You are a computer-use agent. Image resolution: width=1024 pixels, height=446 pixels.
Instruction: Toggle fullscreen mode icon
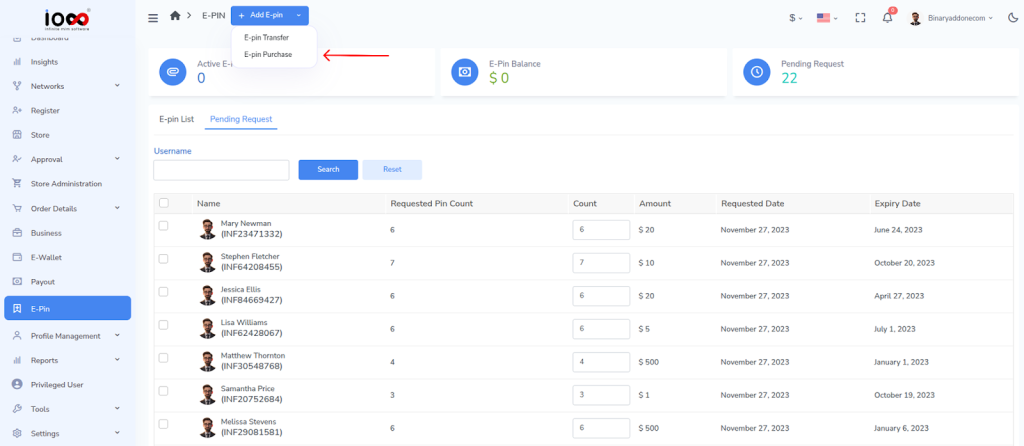point(860,17)
